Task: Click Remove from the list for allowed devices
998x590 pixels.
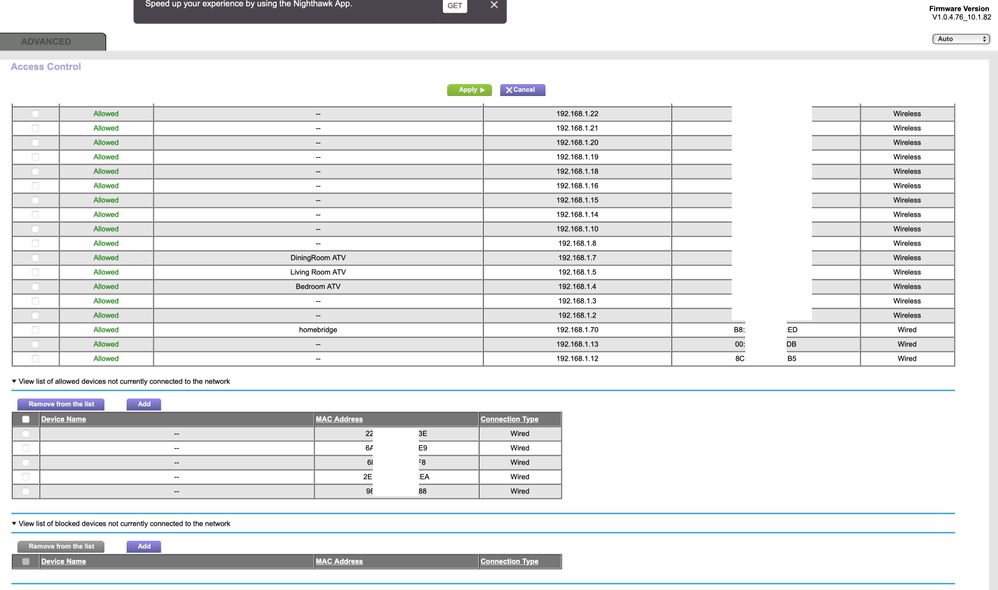Action: [x=61, y=404]
